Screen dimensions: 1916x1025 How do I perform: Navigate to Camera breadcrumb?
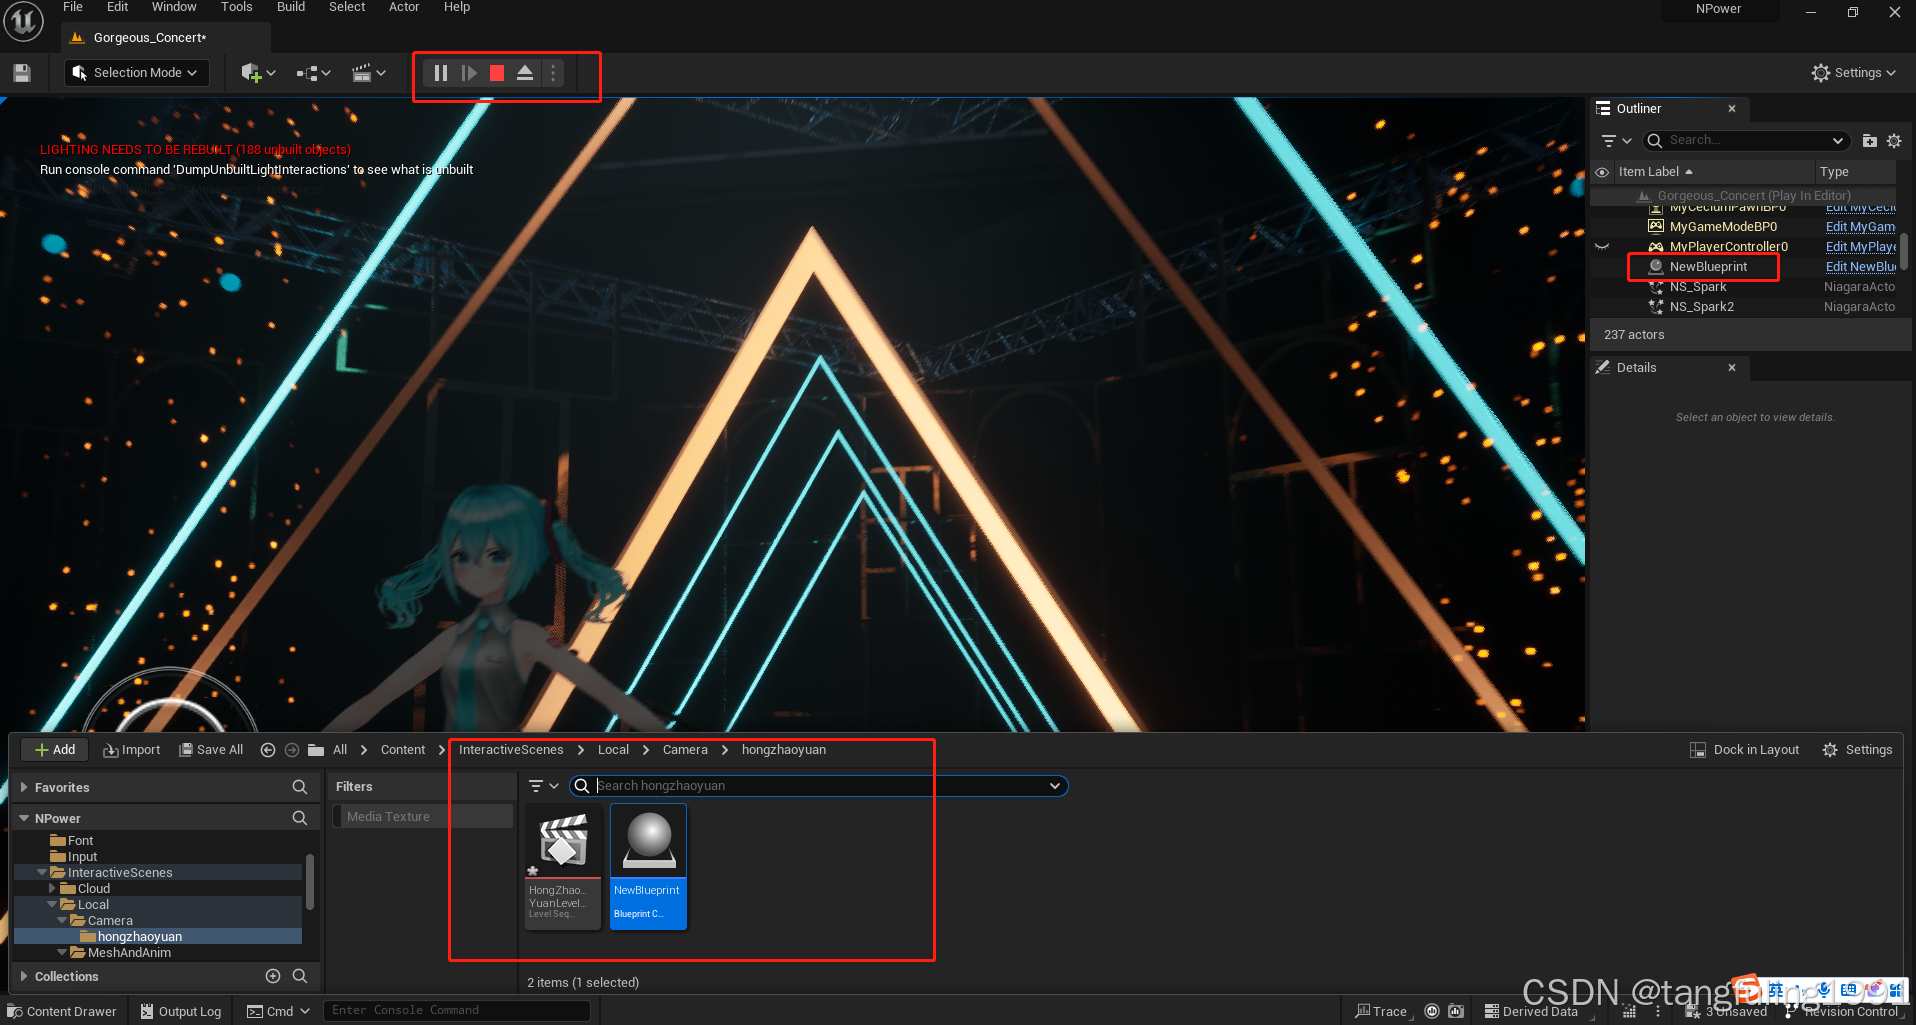685,750
